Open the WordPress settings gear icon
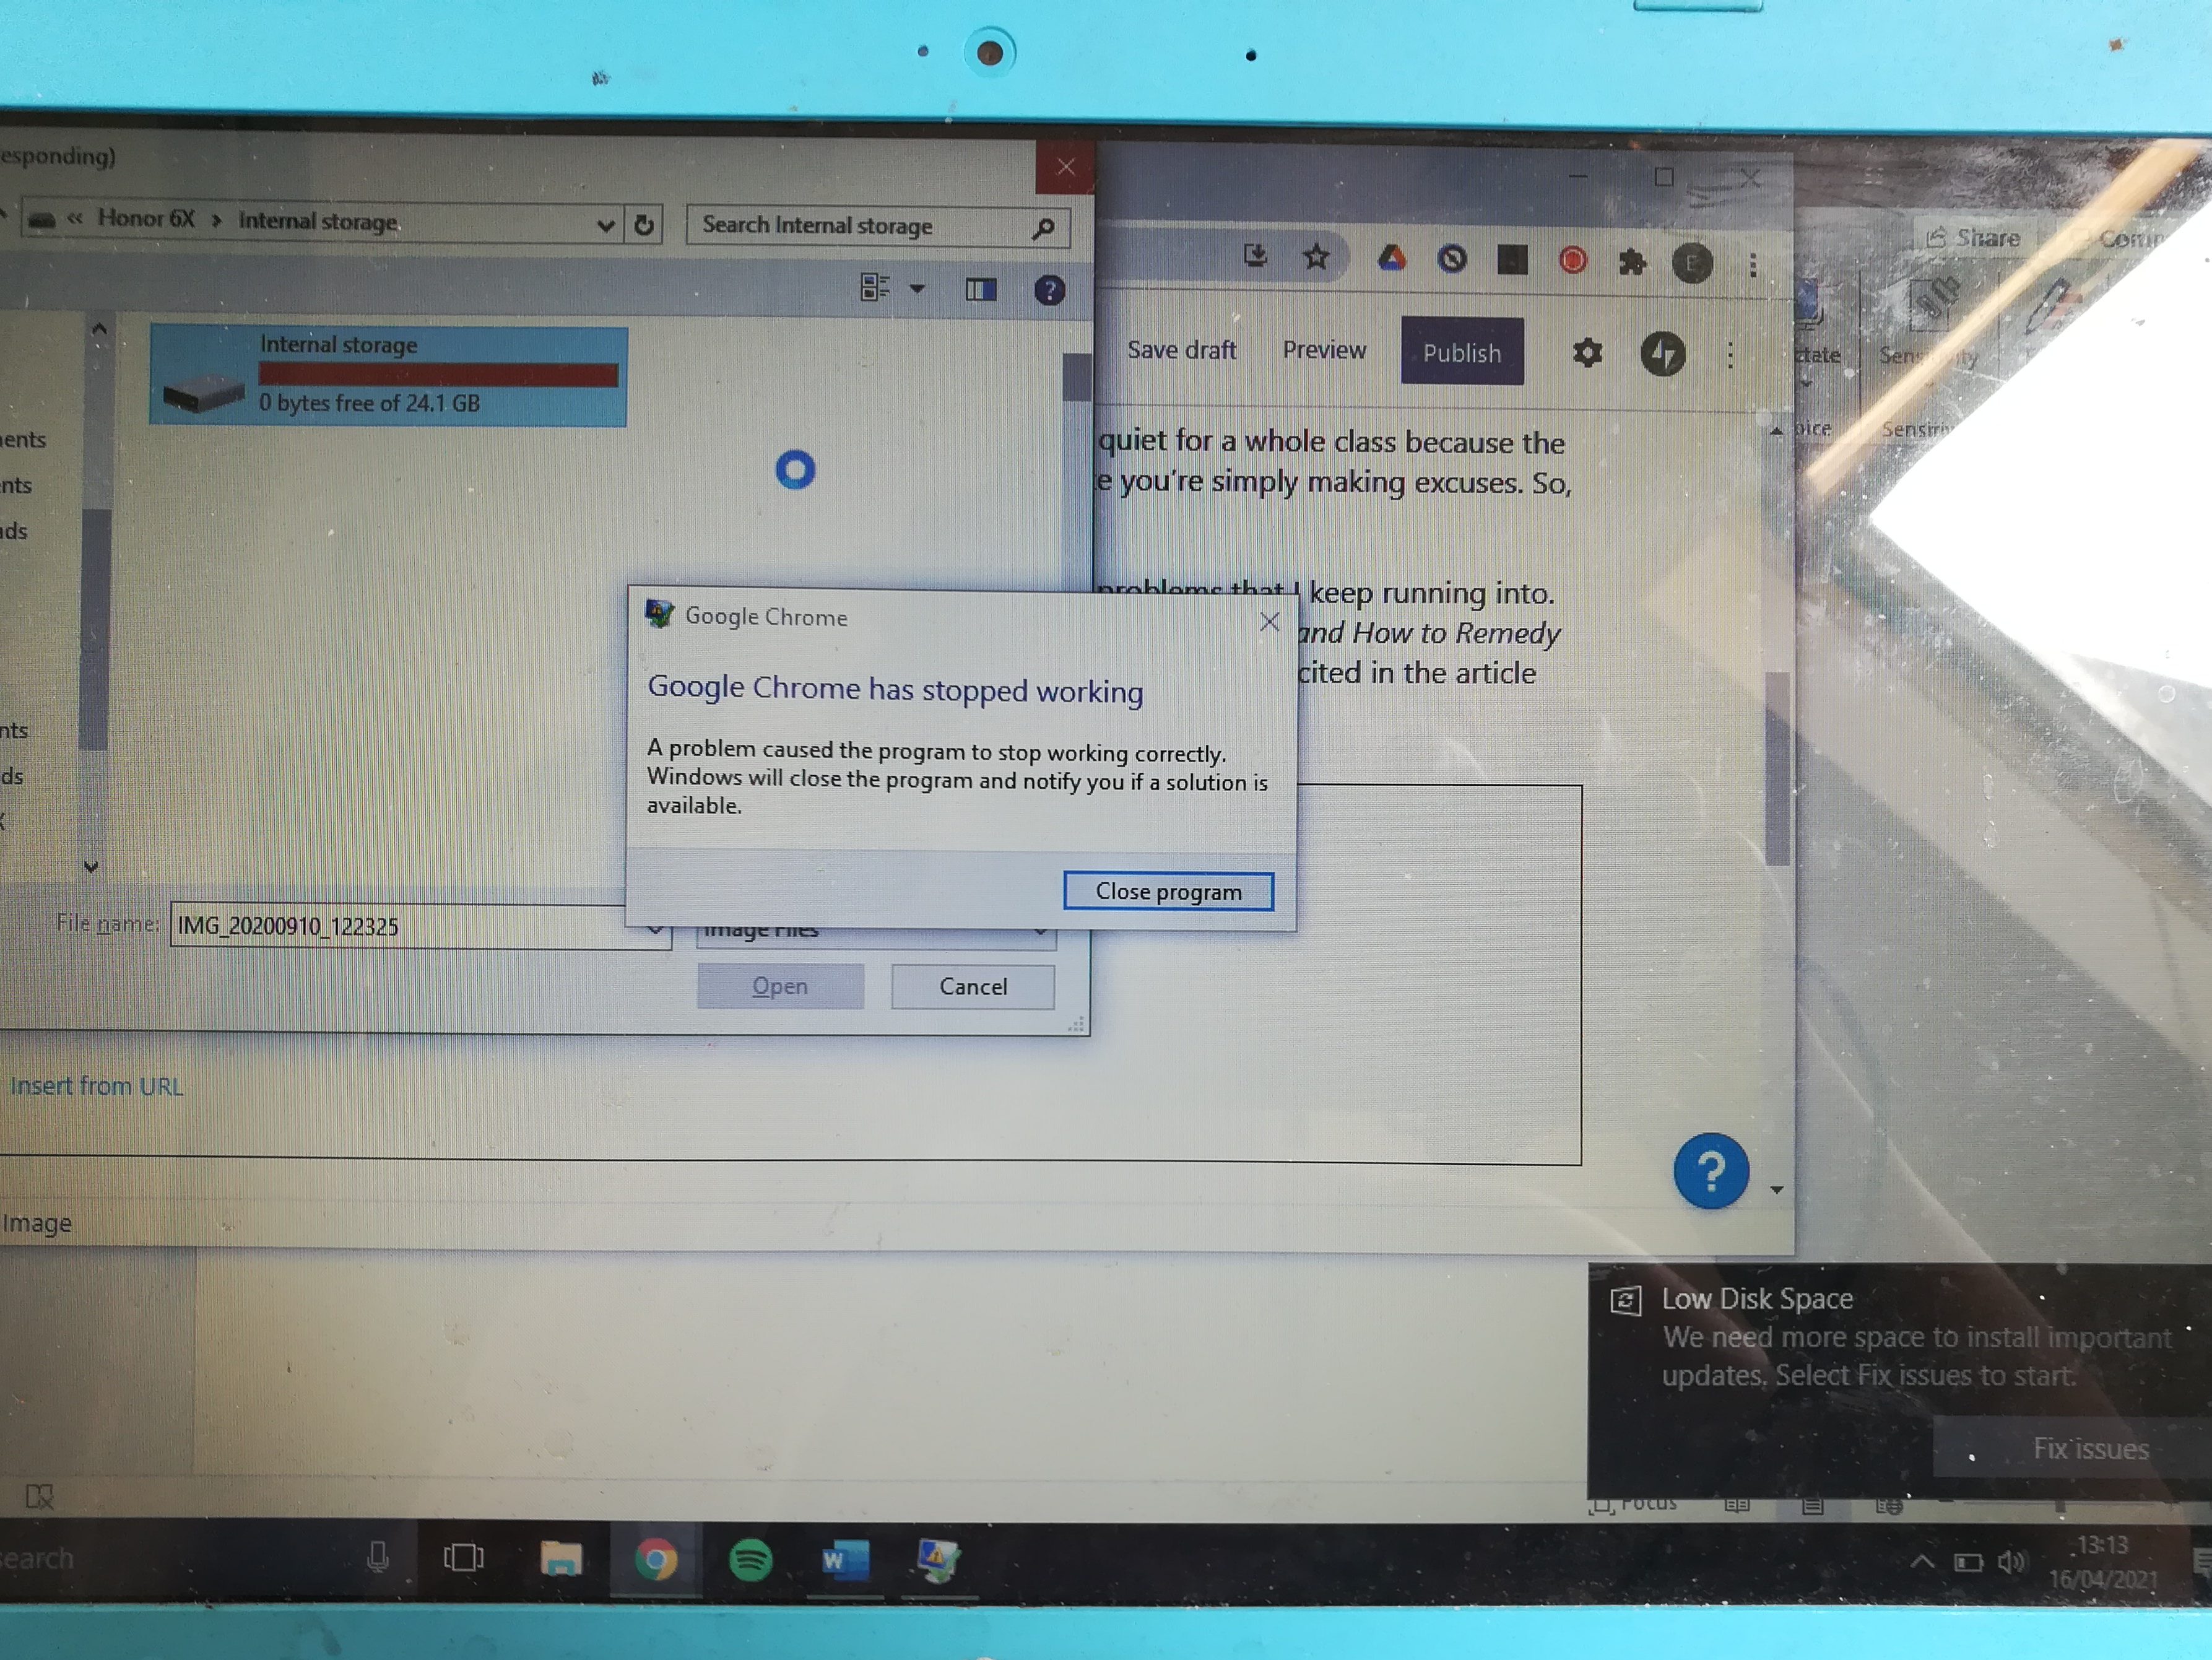Viewport: 2212px width, 1660px height. (x=1587, y=353)
